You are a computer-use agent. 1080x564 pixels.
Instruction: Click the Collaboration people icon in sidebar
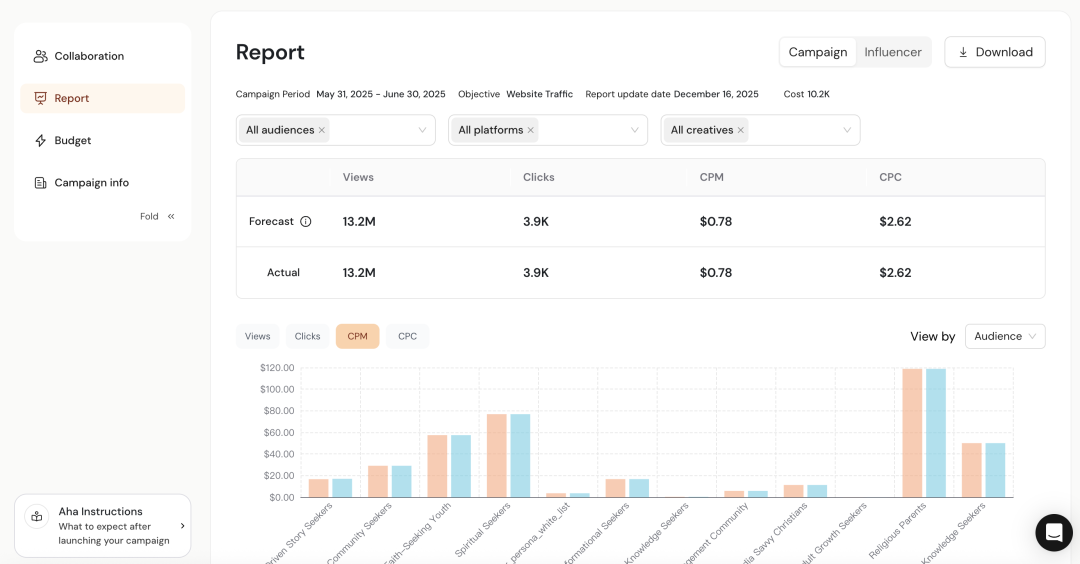point(40,56)
